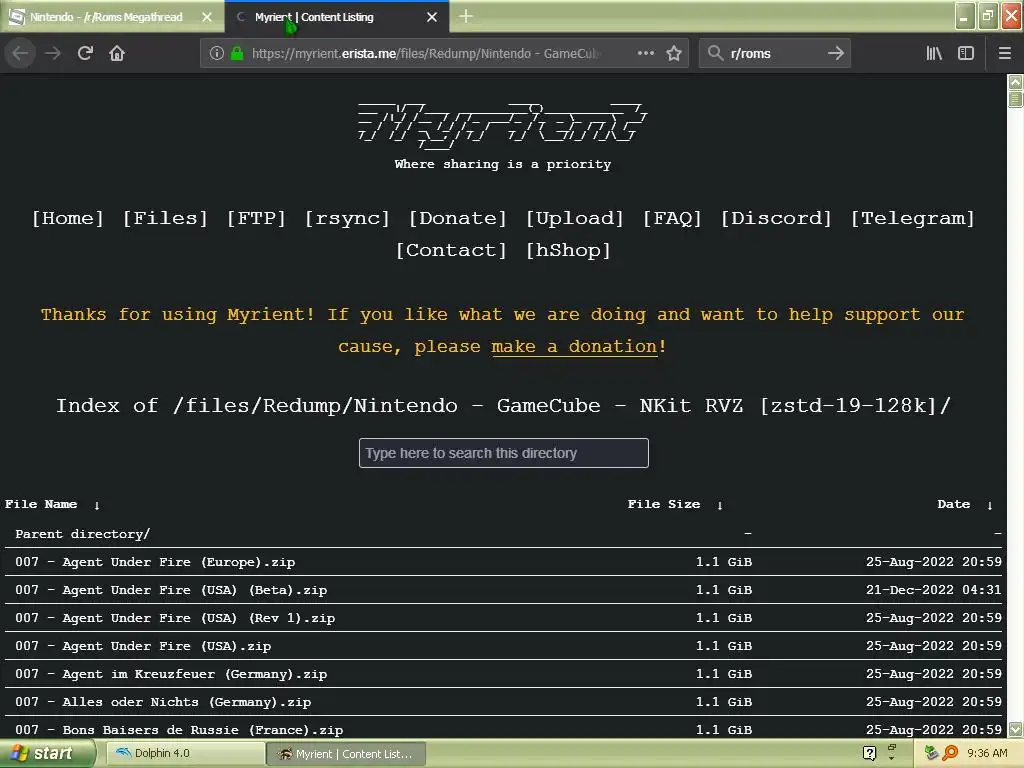Open the [Discord] navigation link
The image size is (1024, 768).
point(775,218)
